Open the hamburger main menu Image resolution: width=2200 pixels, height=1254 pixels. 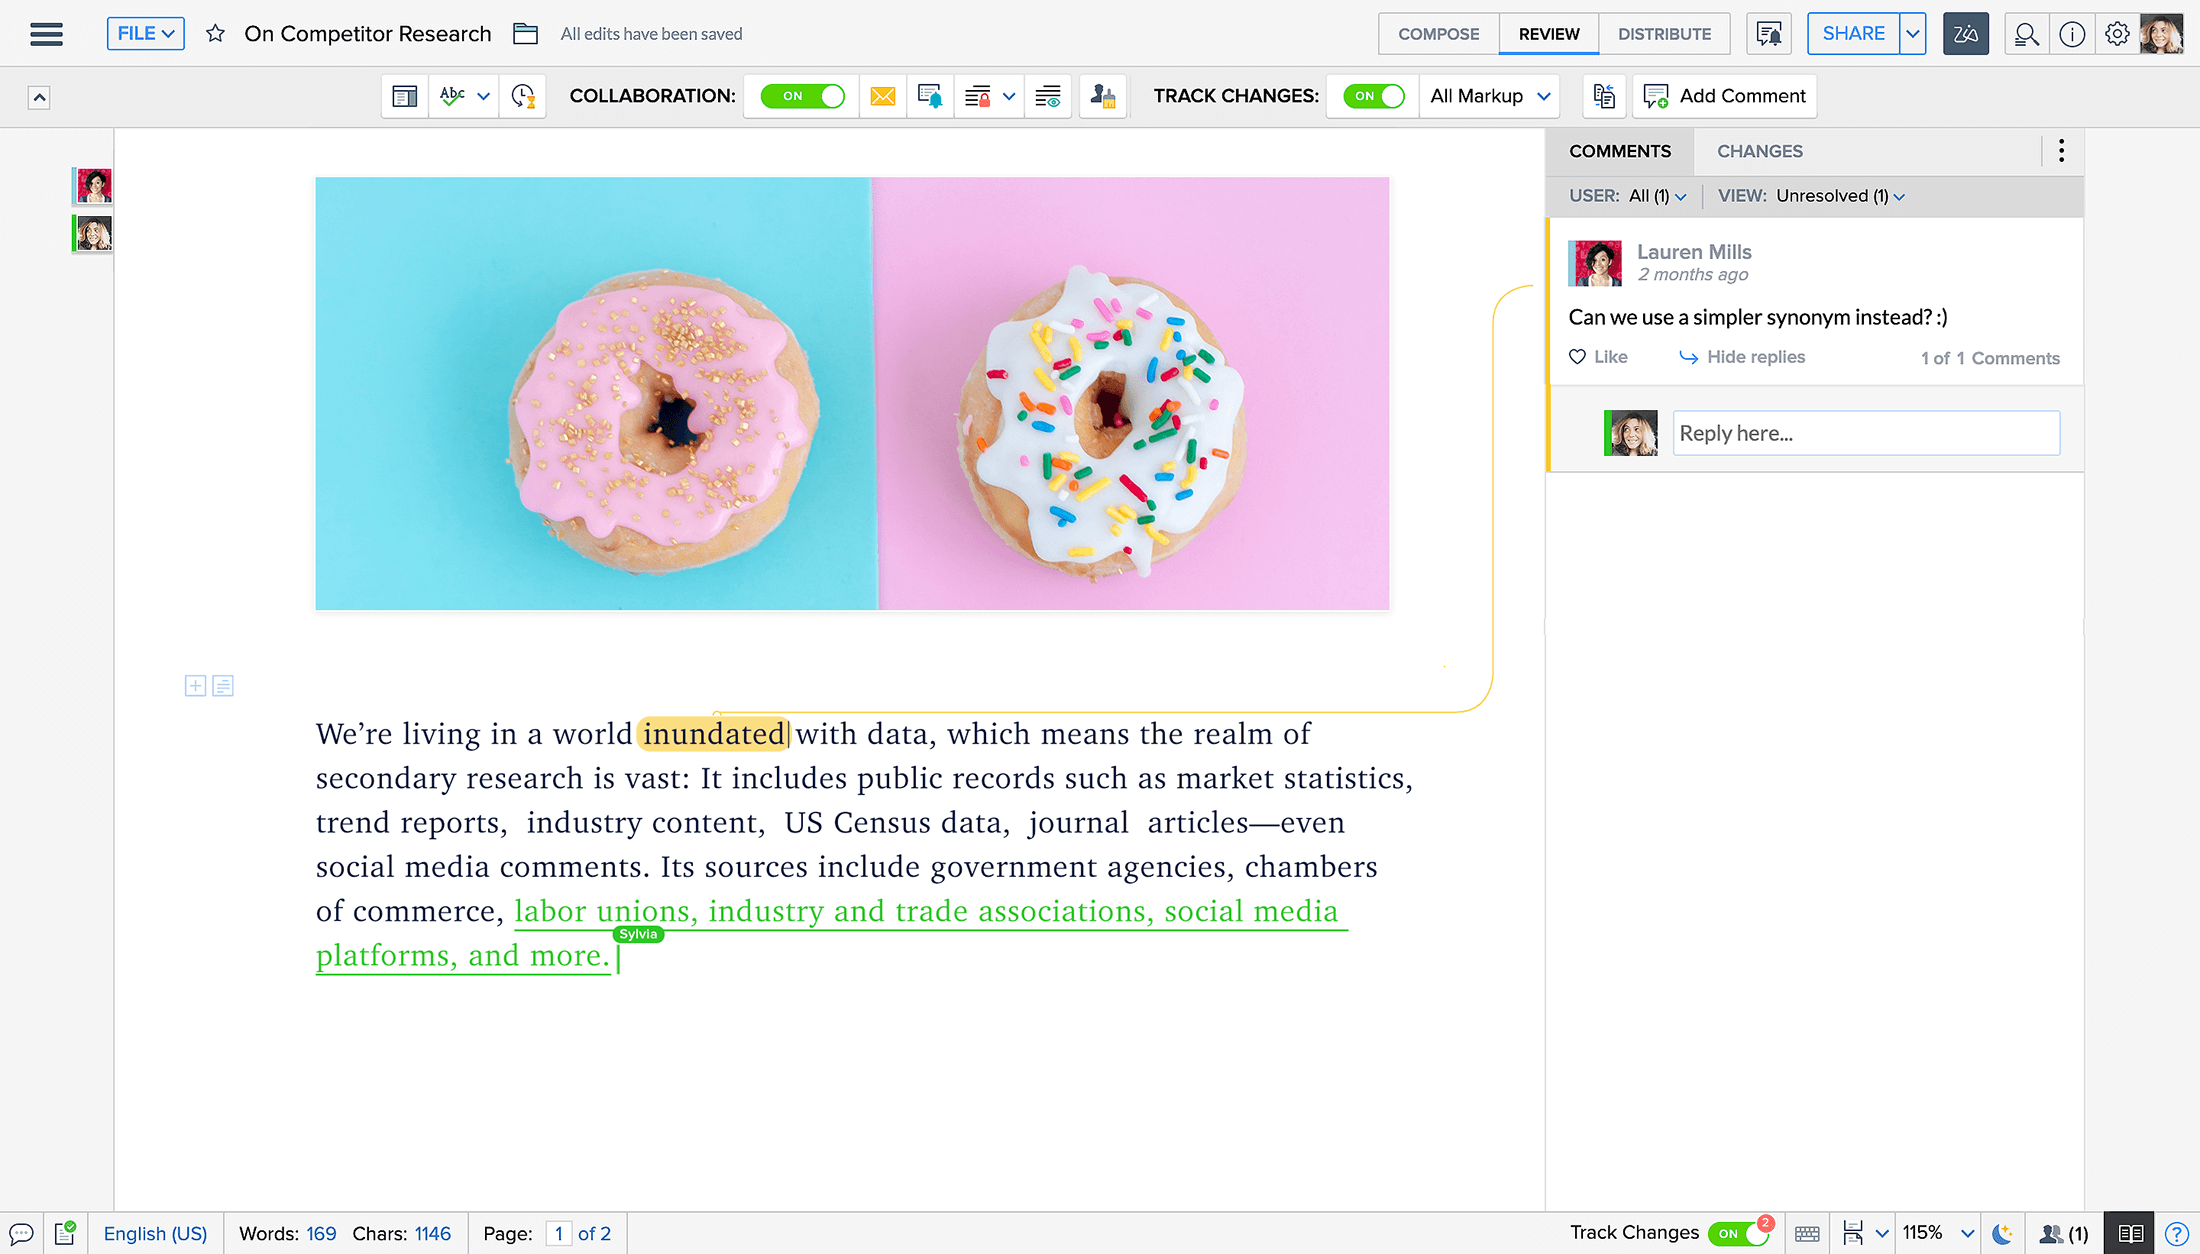tap(46, 34)
